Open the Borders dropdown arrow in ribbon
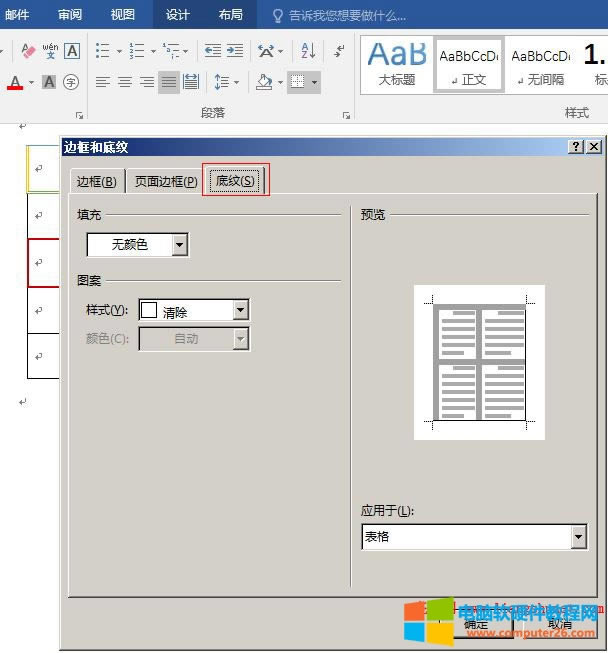Viewport: 608px width, 653px height. pyautogui.click(x=314, y=82)
